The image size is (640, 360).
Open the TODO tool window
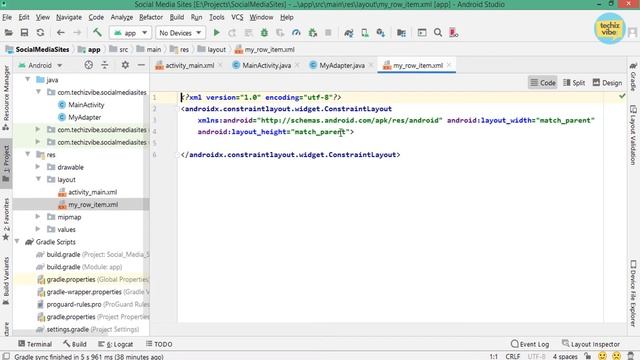pos(159,344)
